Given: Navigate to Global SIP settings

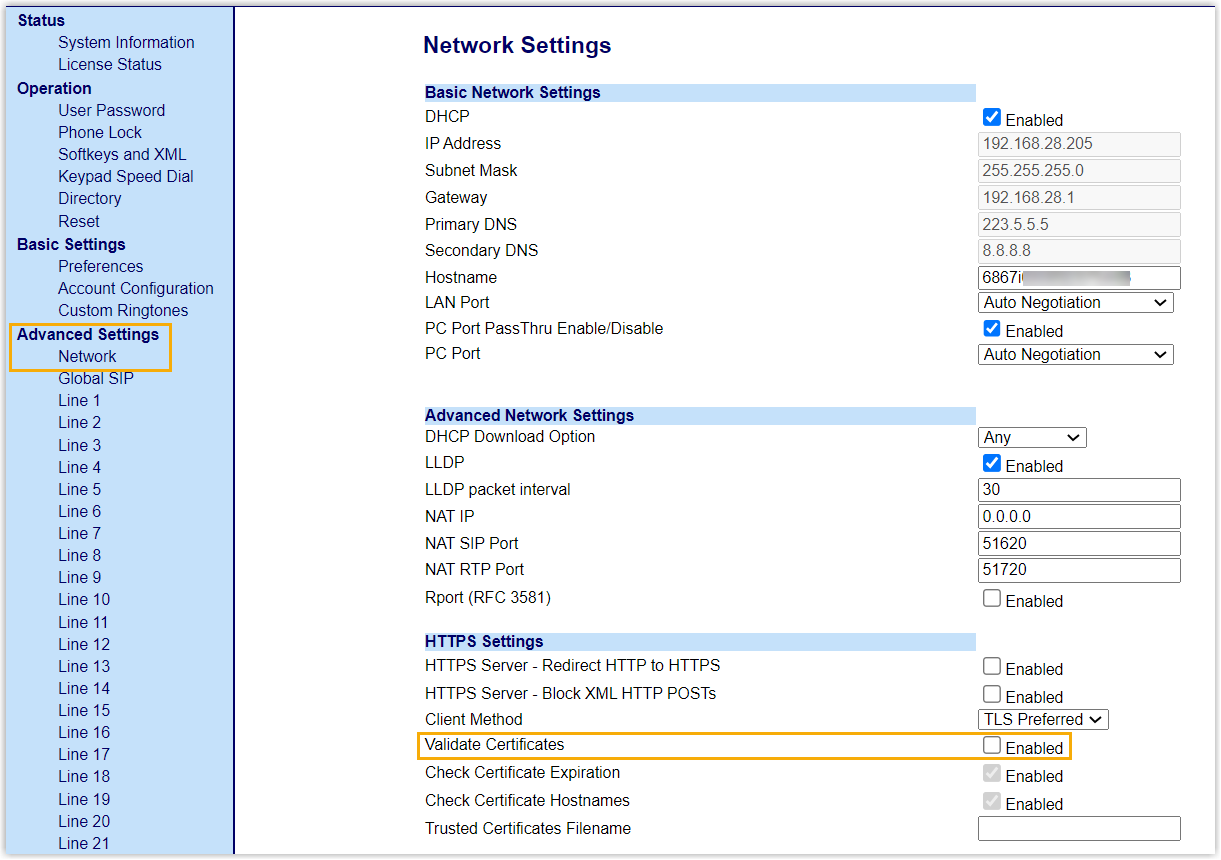Looking at the screenshot, I should point(95,379).
